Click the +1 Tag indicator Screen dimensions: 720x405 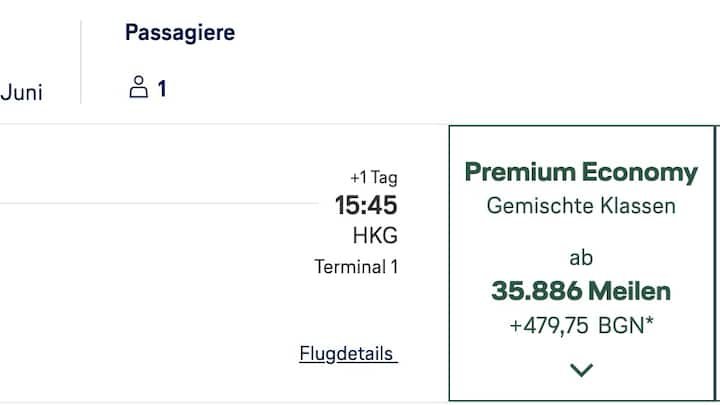point(374,177)
